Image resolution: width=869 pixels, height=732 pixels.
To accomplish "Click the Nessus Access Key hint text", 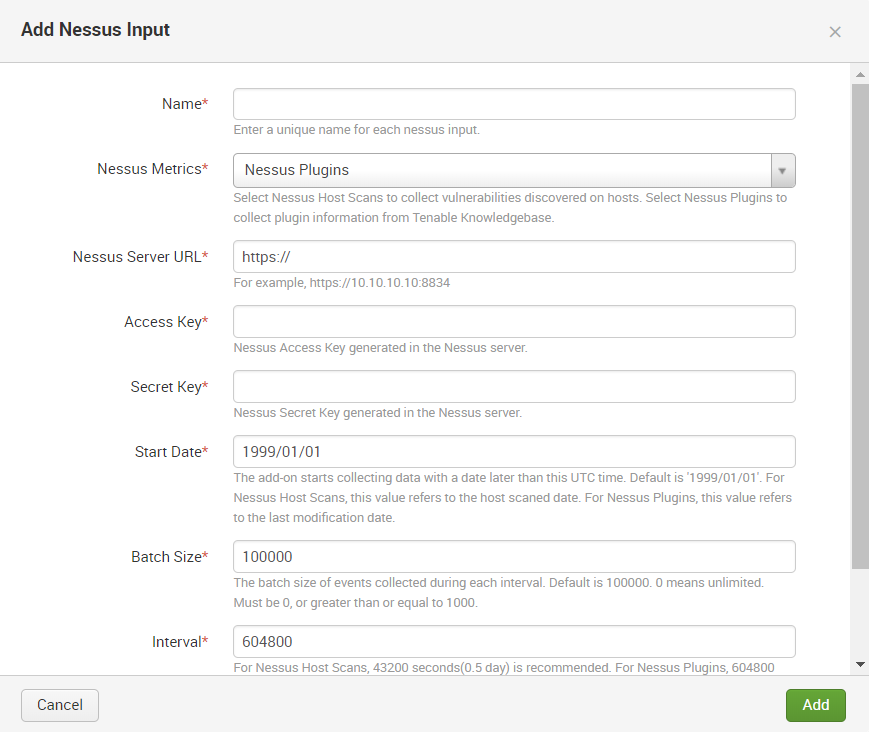I will [380, 347].
